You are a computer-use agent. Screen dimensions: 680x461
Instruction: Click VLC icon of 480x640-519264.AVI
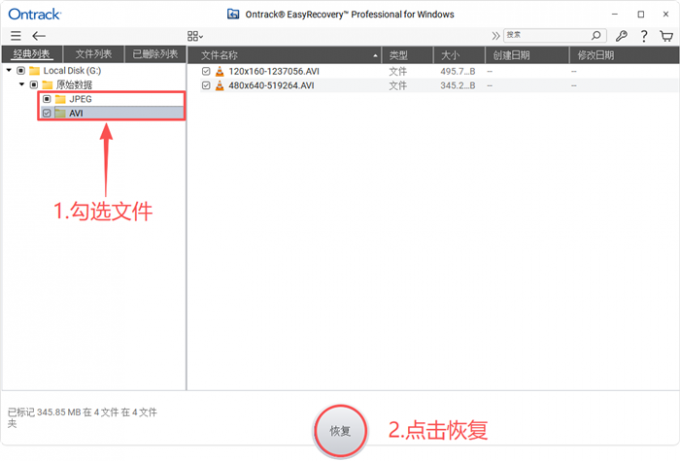click(x=220, y=85)
